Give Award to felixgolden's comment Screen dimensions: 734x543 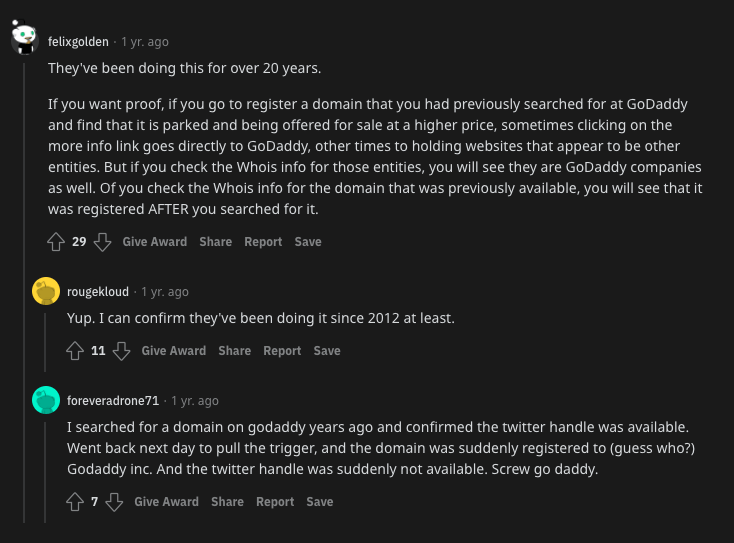(x=154, y=242)
